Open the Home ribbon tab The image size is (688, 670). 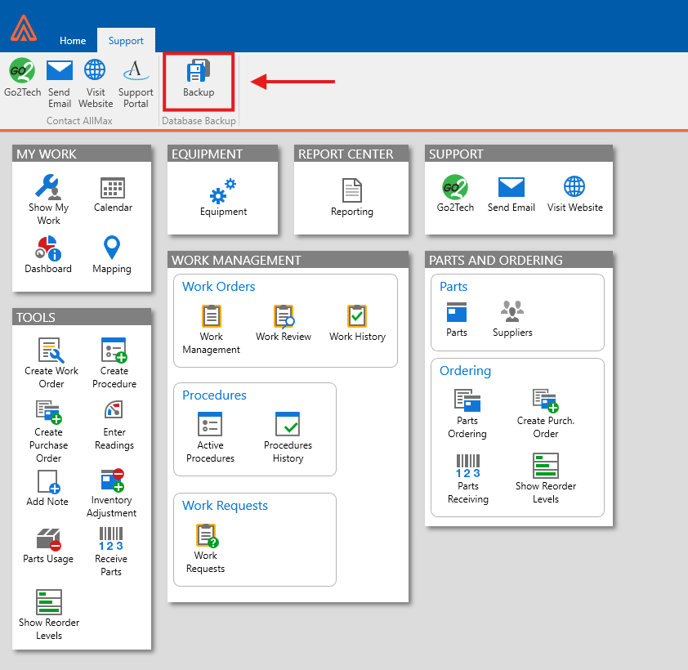coord(72,41)
